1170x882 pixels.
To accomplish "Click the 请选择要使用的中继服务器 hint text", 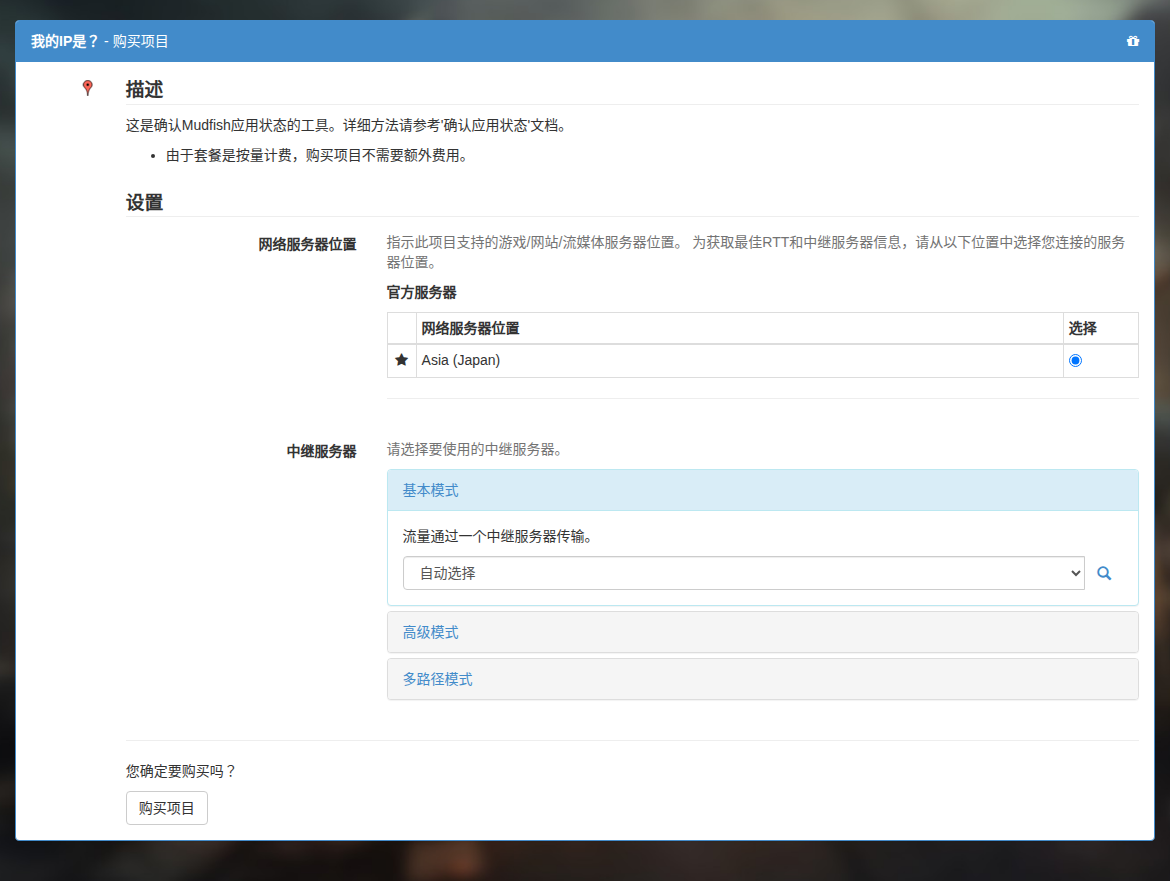I will [475, 449].
